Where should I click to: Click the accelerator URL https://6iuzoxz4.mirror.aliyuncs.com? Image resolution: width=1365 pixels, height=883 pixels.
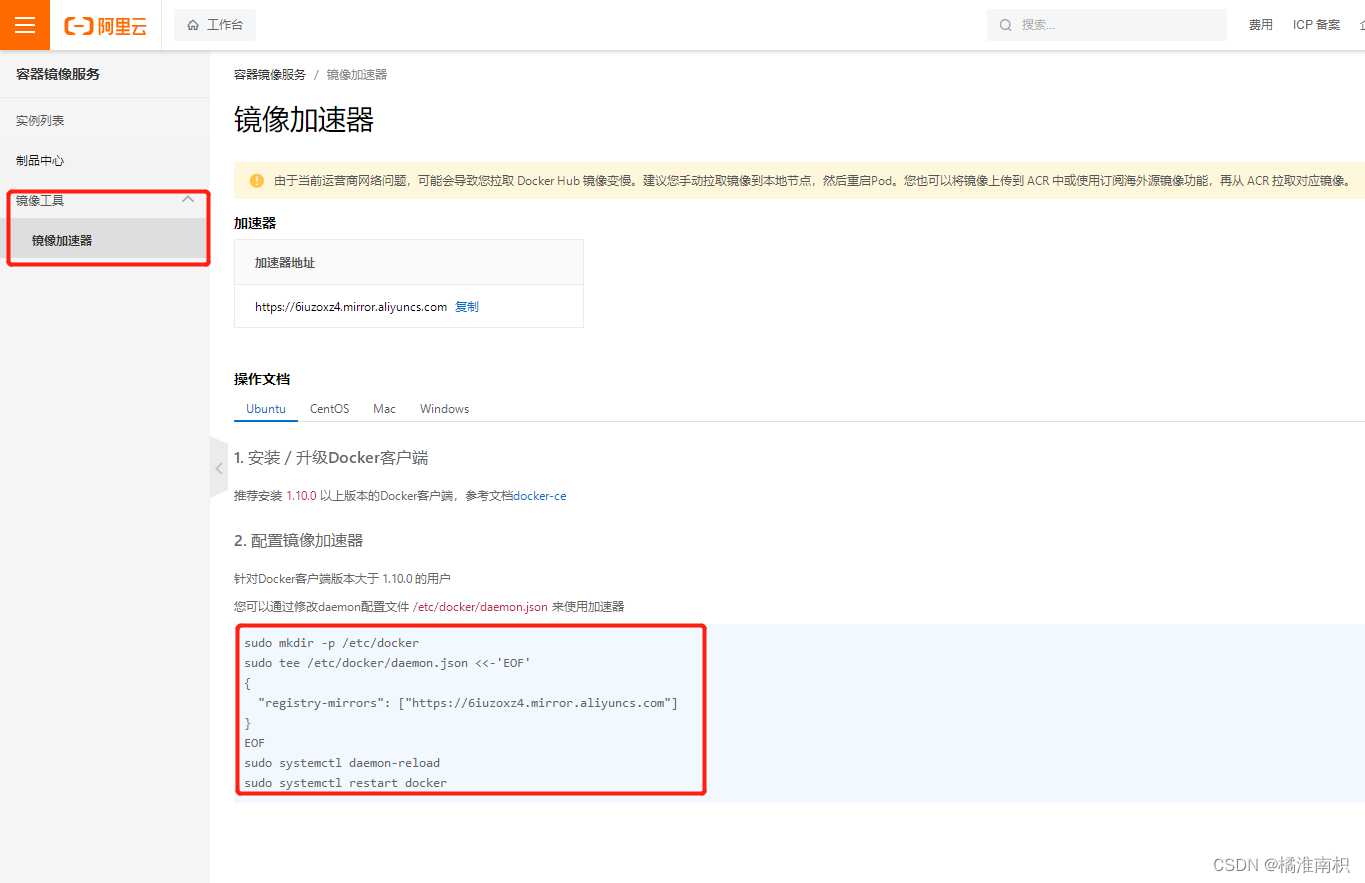[x=351, y=307]
